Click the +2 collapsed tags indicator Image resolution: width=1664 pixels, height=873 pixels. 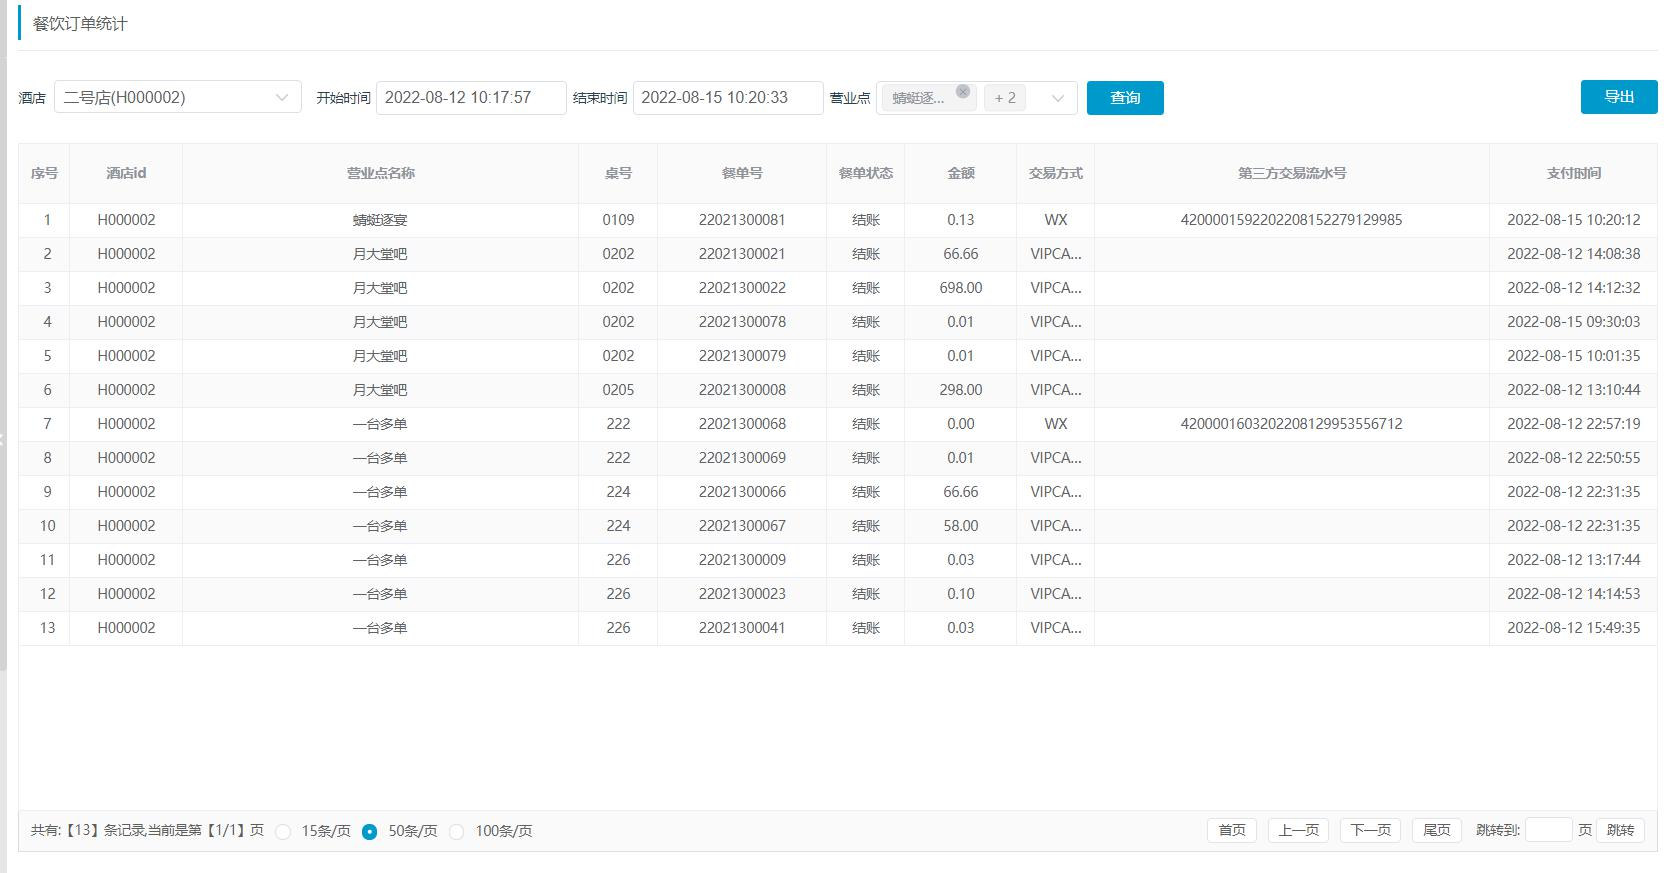point(1005,98)
